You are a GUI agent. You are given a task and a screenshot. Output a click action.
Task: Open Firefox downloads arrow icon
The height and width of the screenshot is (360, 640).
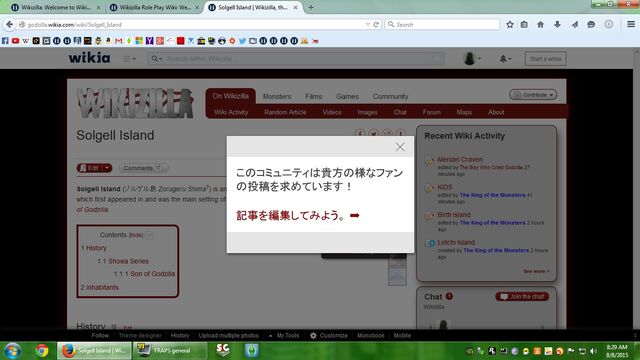557,24
